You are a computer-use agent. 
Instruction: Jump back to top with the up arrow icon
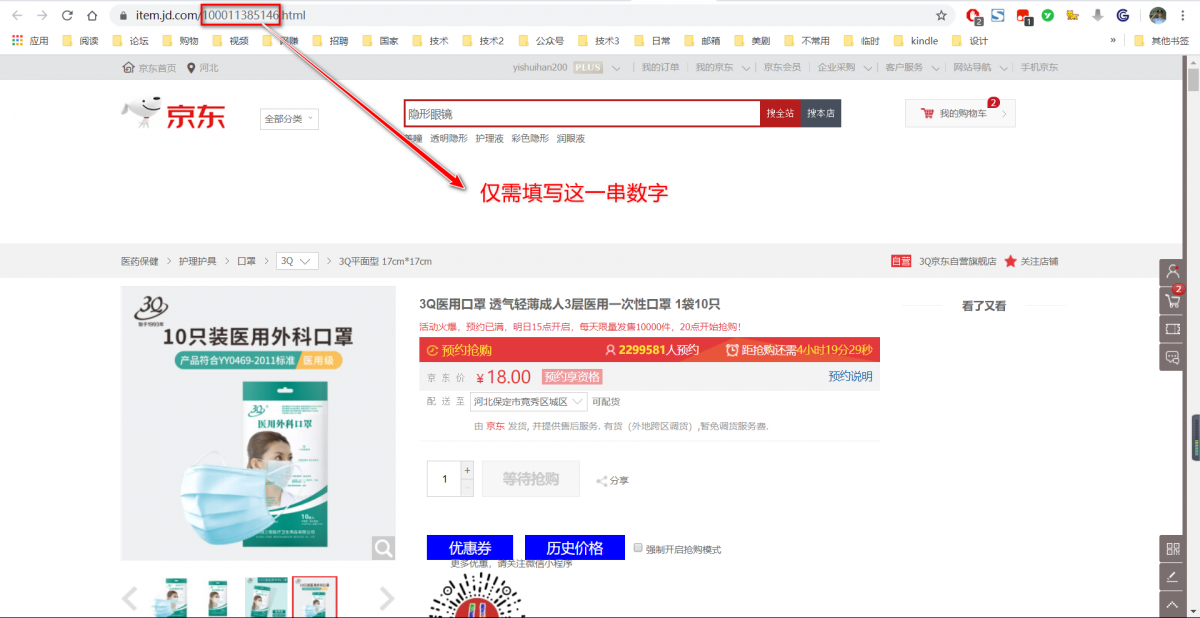1172,605
